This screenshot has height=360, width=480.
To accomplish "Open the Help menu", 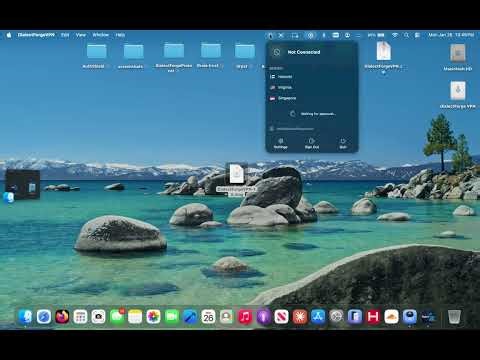I will coord(120,35).
